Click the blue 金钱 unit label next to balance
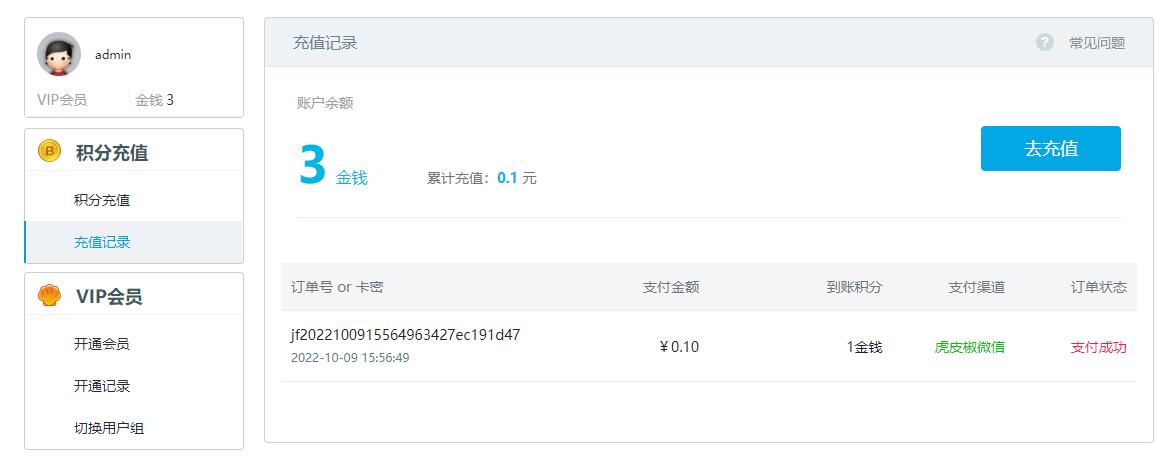1176x471 pixels. (352, 178)
